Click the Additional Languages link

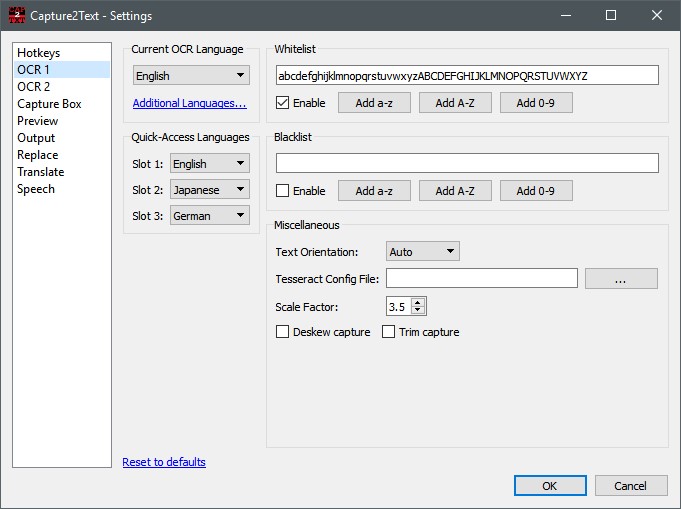(x=189, y=103)
